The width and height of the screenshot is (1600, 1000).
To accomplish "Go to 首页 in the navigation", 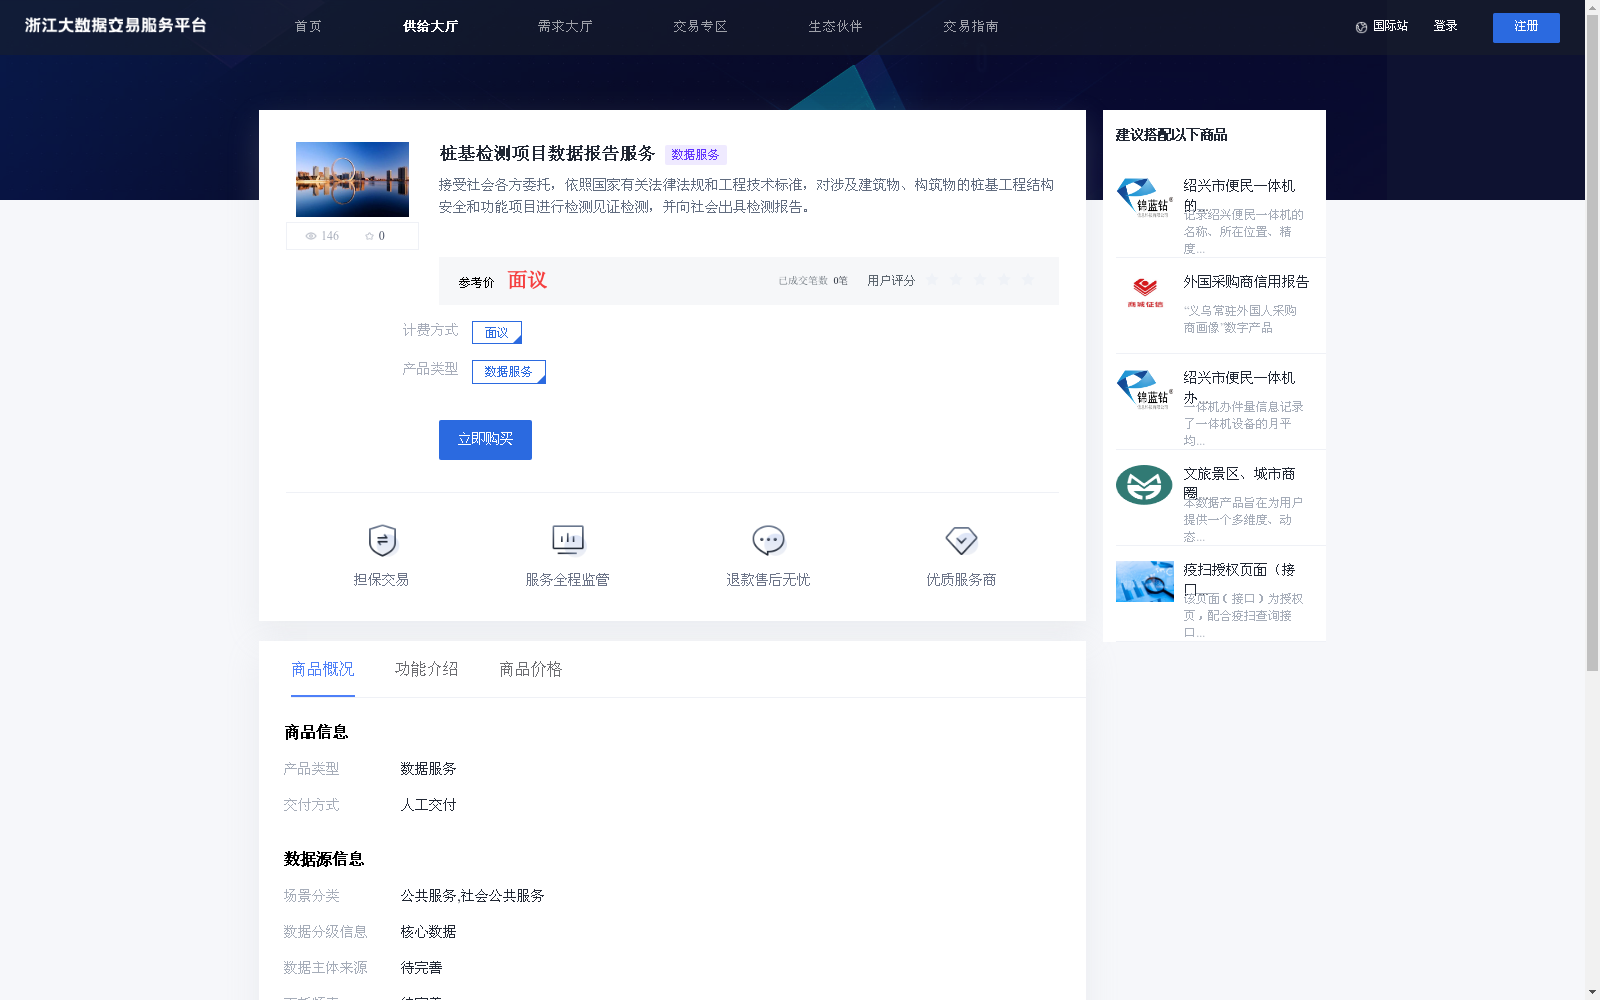I will (308, 27).
